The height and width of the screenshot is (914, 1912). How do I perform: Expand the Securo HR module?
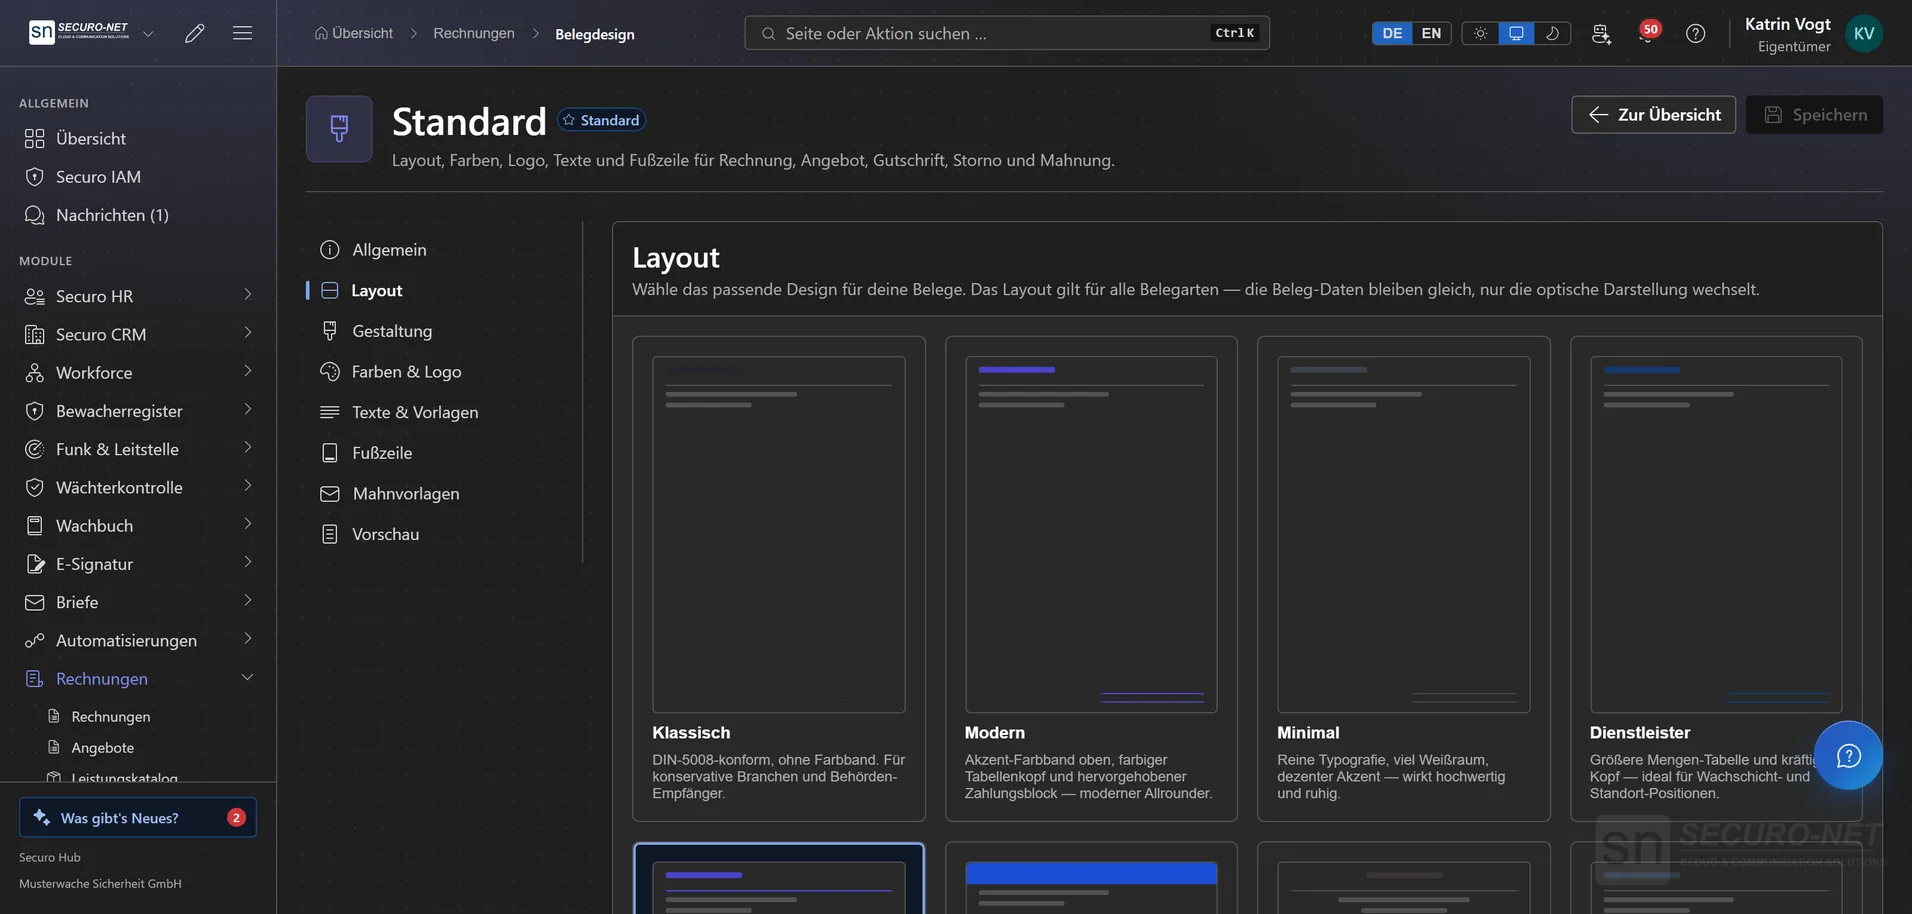tap(138, 296)
